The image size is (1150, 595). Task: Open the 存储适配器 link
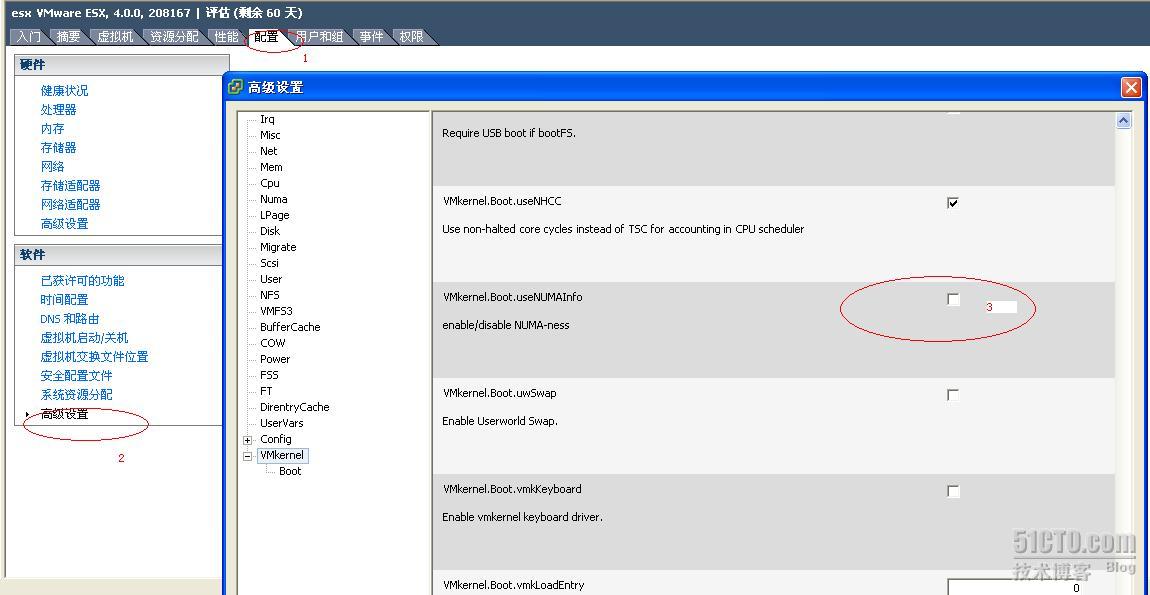tap(70, 186)
